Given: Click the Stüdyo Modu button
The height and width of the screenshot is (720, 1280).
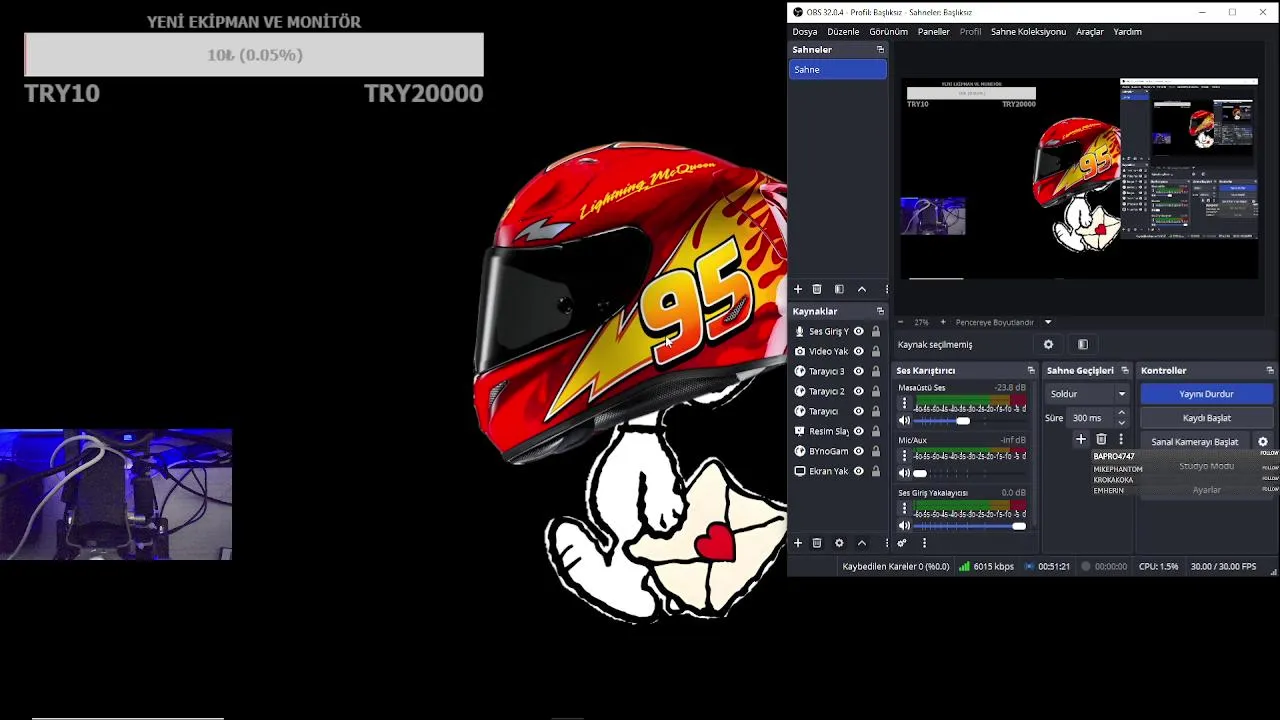Looking at the screenshot, I should coord(1206,466).
